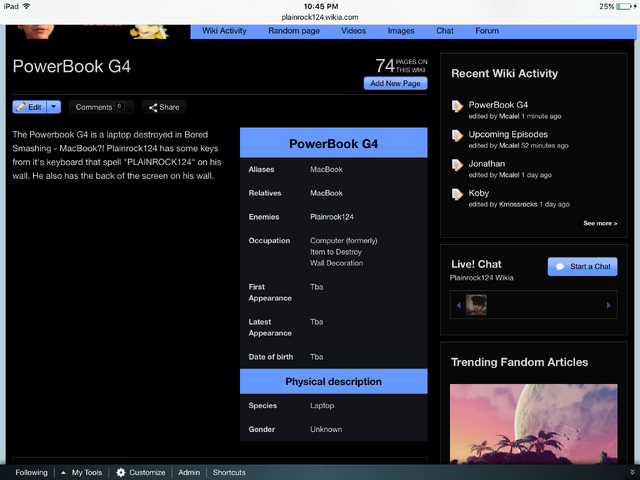Click the edit icon beside Koby

point(457,194)
